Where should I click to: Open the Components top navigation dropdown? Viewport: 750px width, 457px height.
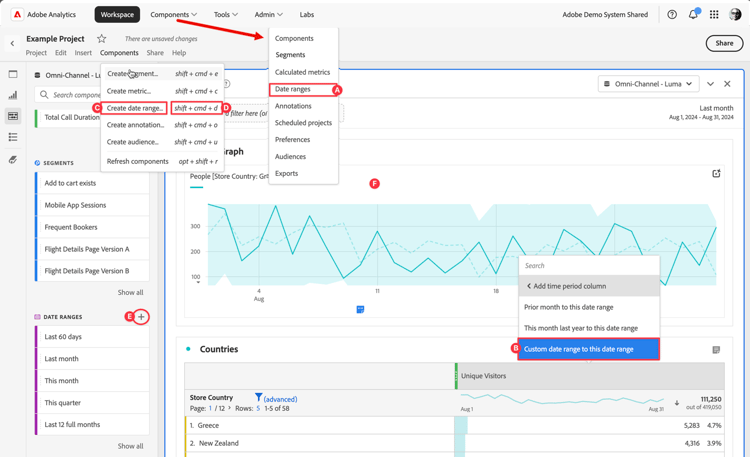pyautogui.click(x=174, y=14)
